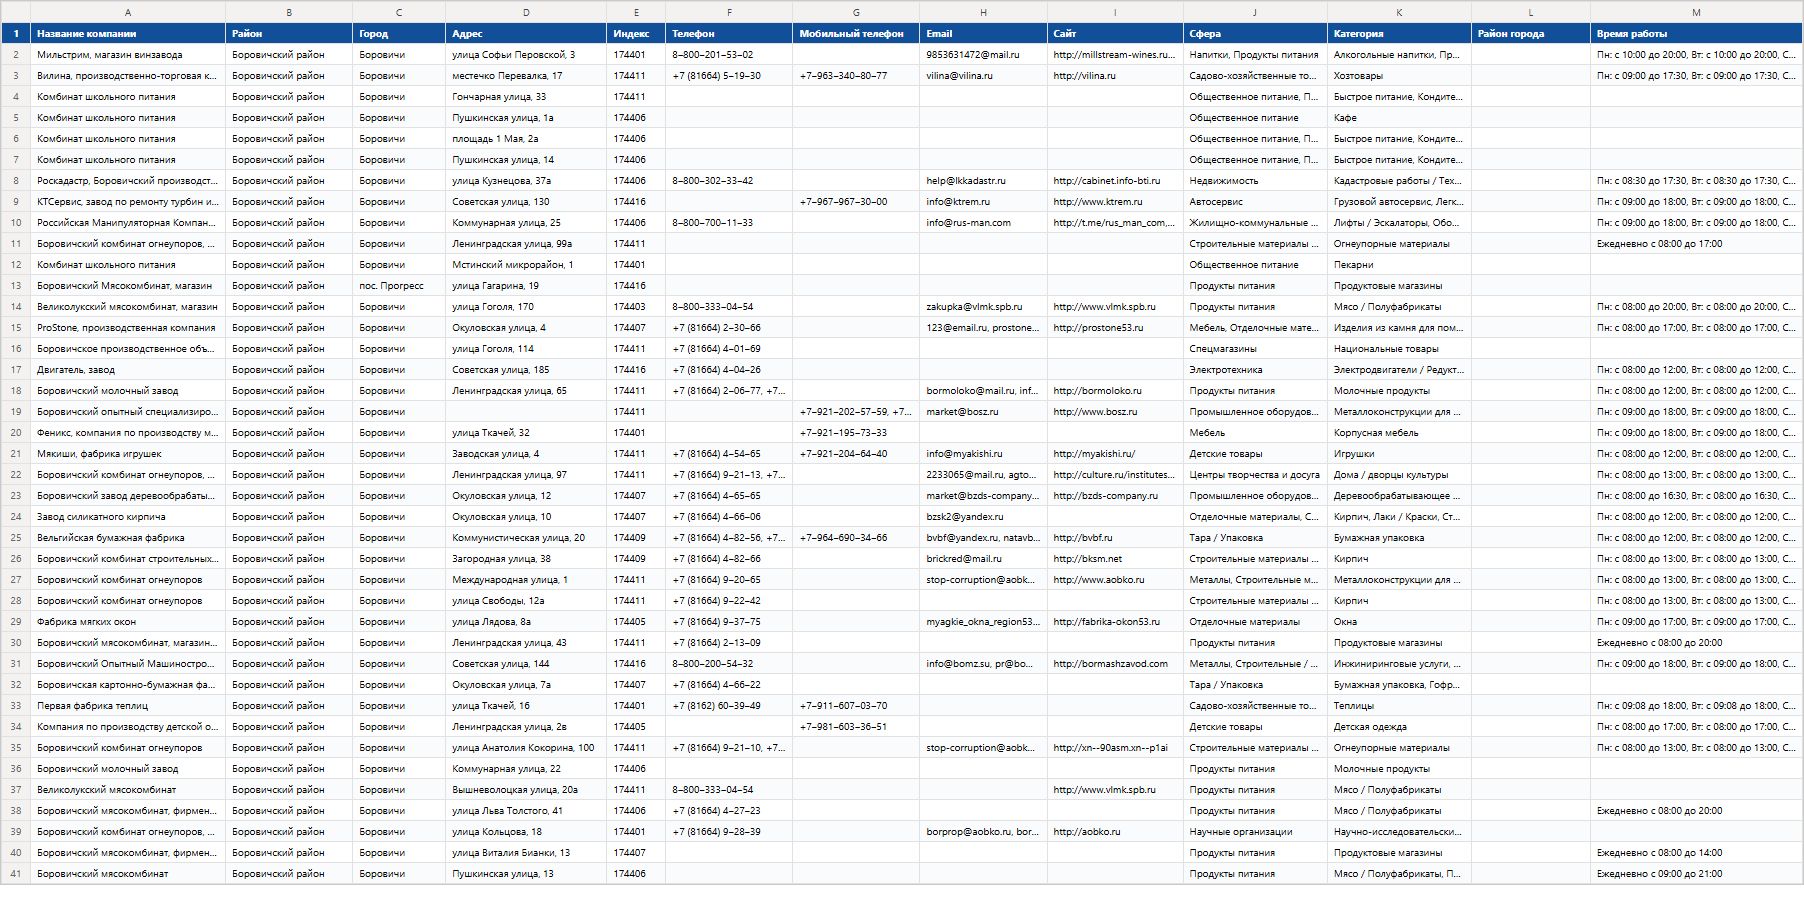Click the address 'местечко Перевалка, 17'

[526, 76]
